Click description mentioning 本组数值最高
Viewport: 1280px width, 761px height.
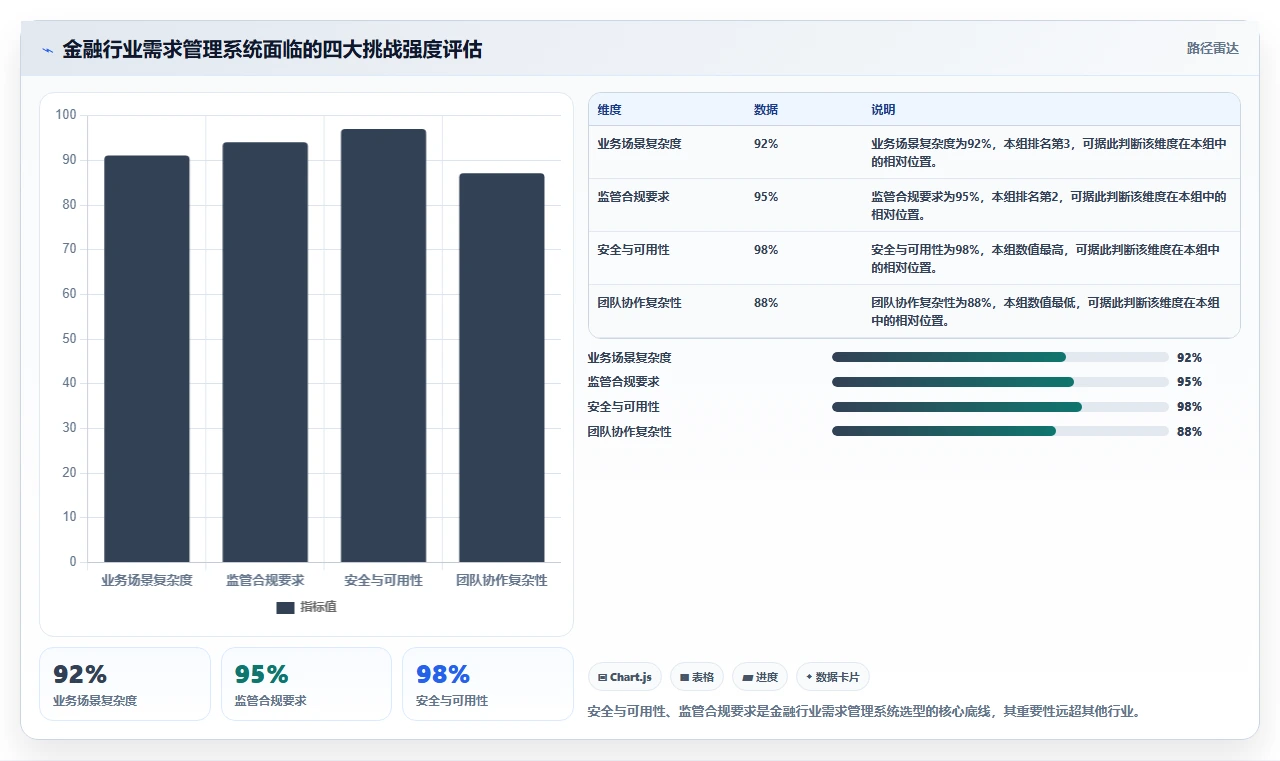point(1046,258)
